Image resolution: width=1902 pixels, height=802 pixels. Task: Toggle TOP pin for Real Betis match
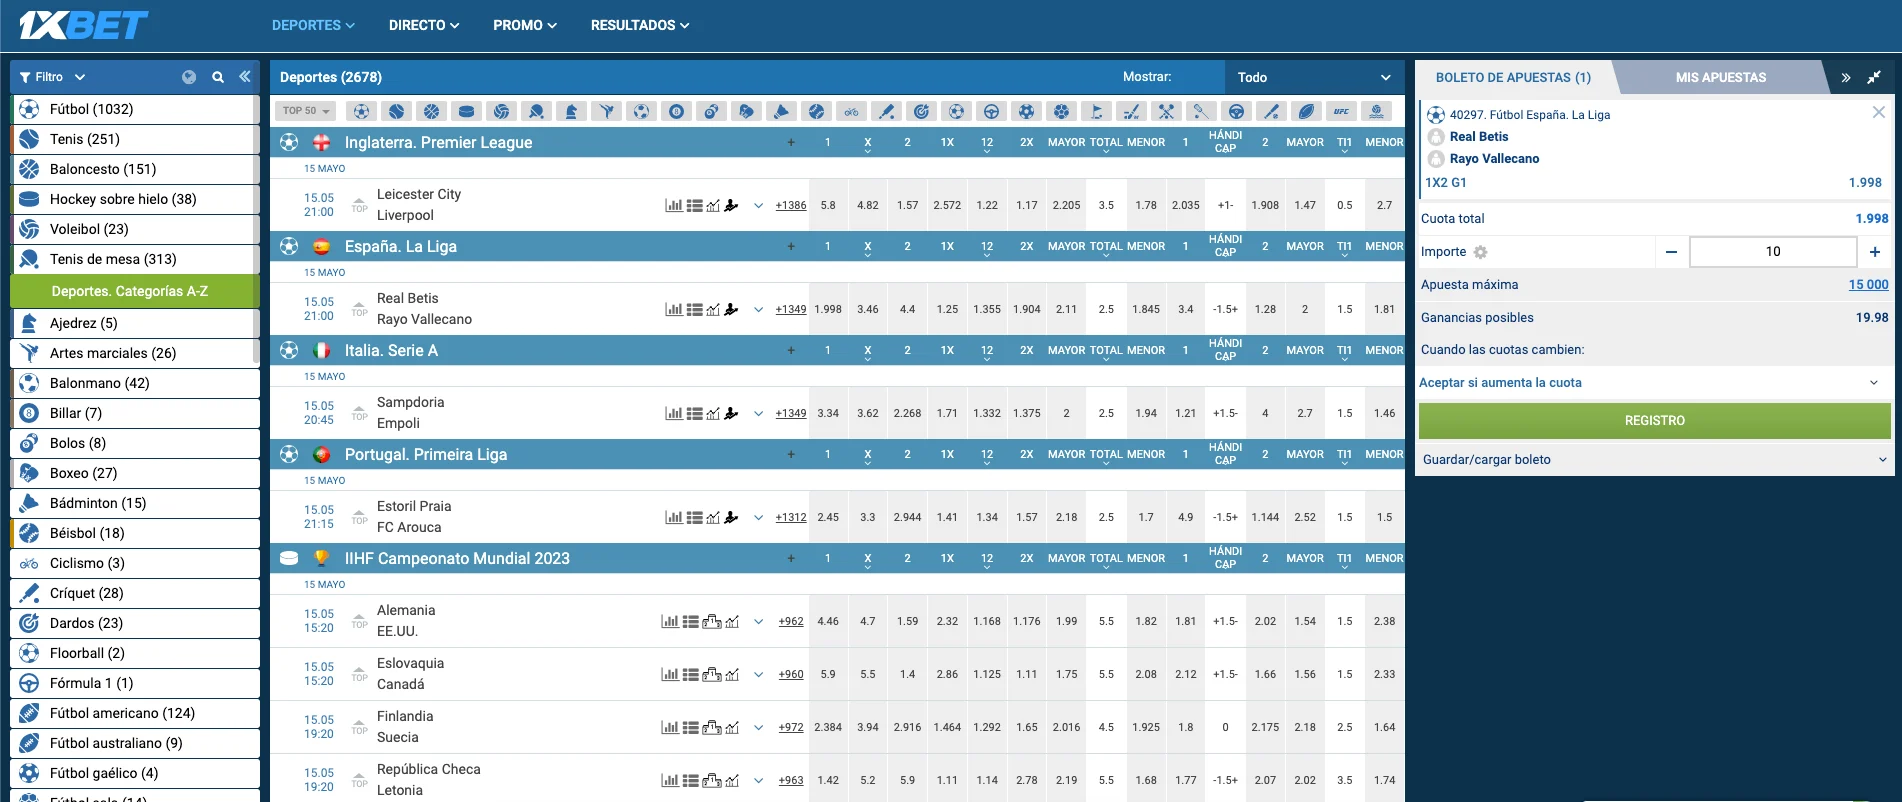(359, 309)
